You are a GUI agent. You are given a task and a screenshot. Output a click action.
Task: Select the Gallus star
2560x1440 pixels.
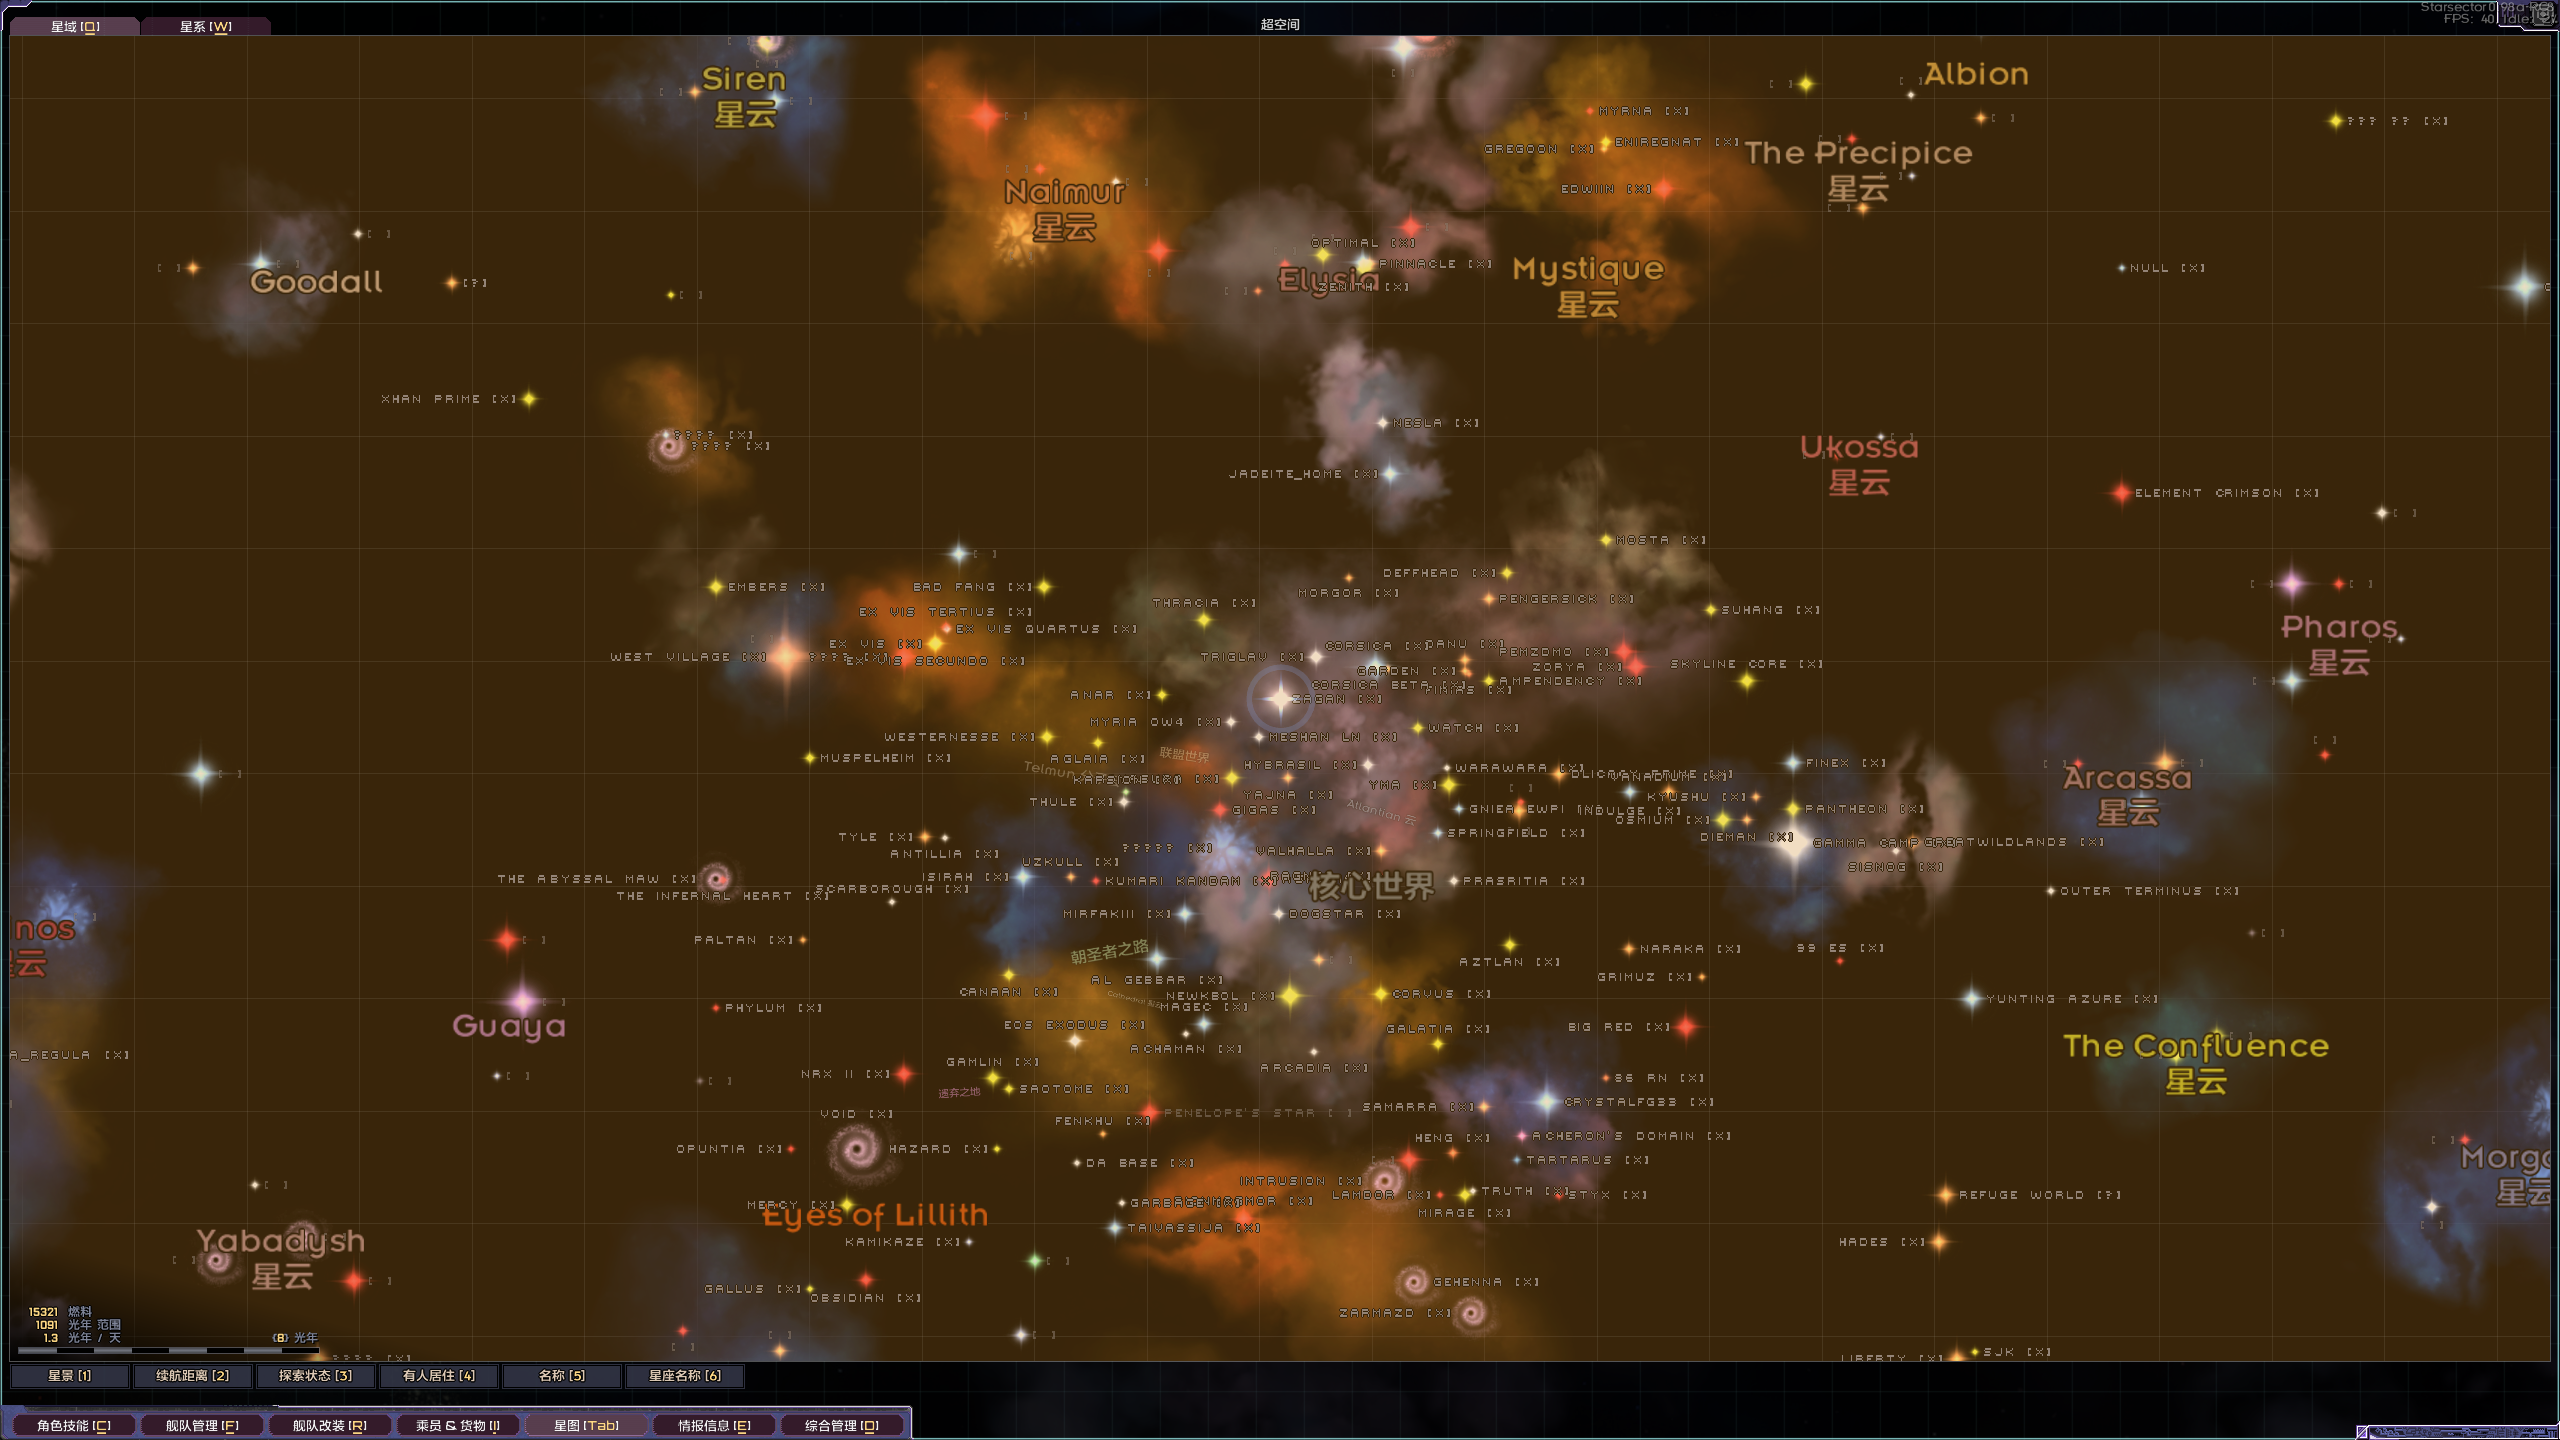click(x=810, y=1289)
